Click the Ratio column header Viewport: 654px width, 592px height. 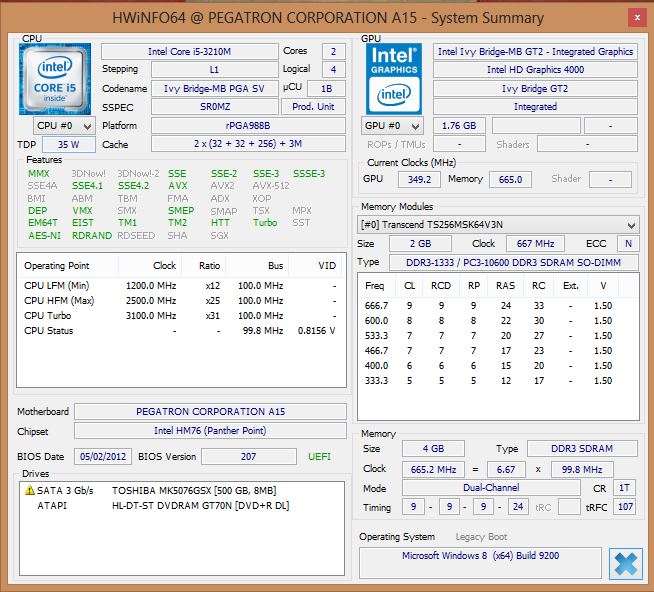point(203,265)
